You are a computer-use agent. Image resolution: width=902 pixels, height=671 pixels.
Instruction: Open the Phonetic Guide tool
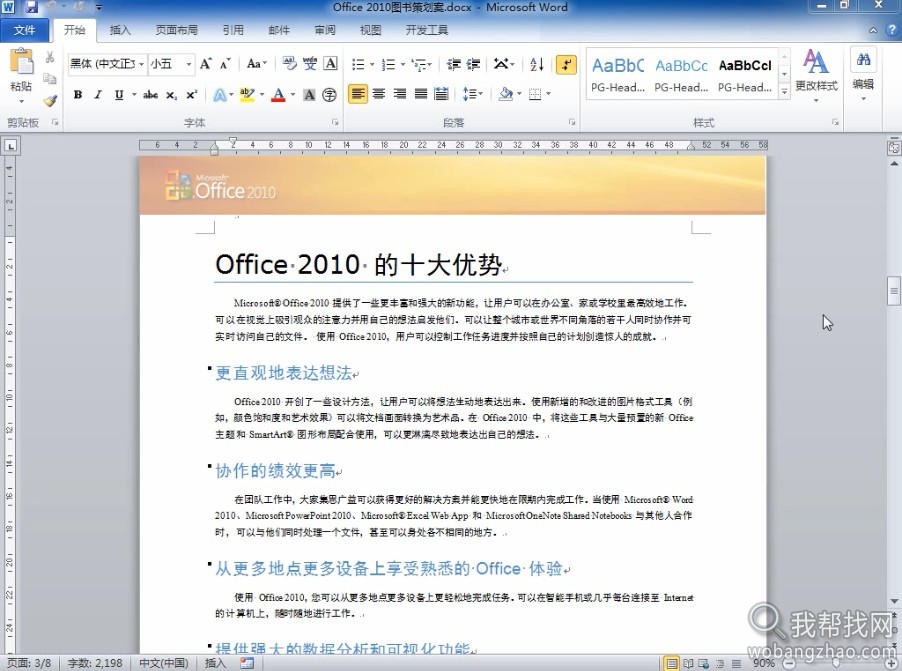point(310,63)
